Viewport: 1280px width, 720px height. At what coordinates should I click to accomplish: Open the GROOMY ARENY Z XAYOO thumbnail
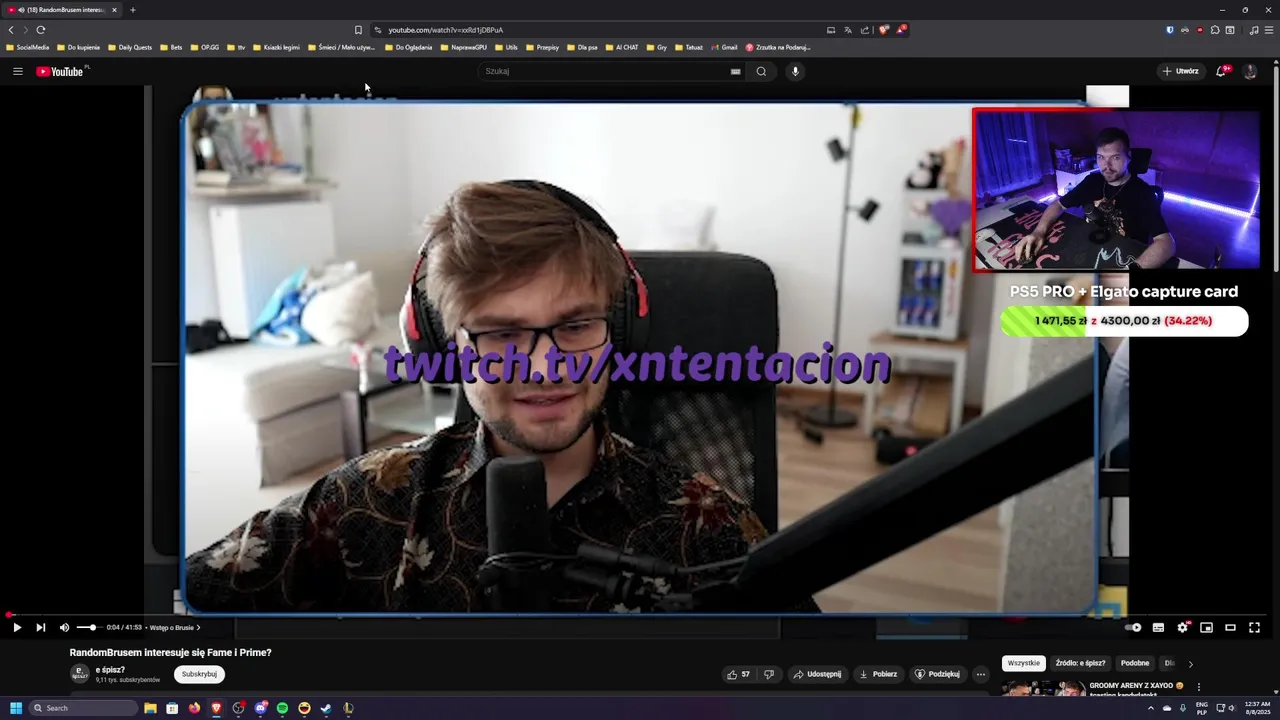point(1043,689)
